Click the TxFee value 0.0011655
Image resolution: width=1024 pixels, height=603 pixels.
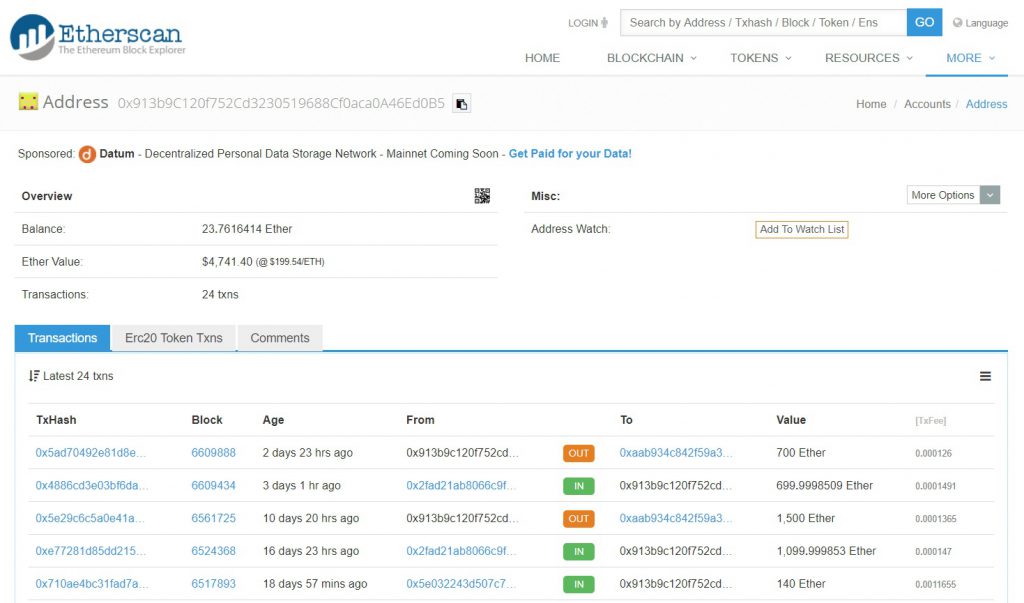pos(935,584)
